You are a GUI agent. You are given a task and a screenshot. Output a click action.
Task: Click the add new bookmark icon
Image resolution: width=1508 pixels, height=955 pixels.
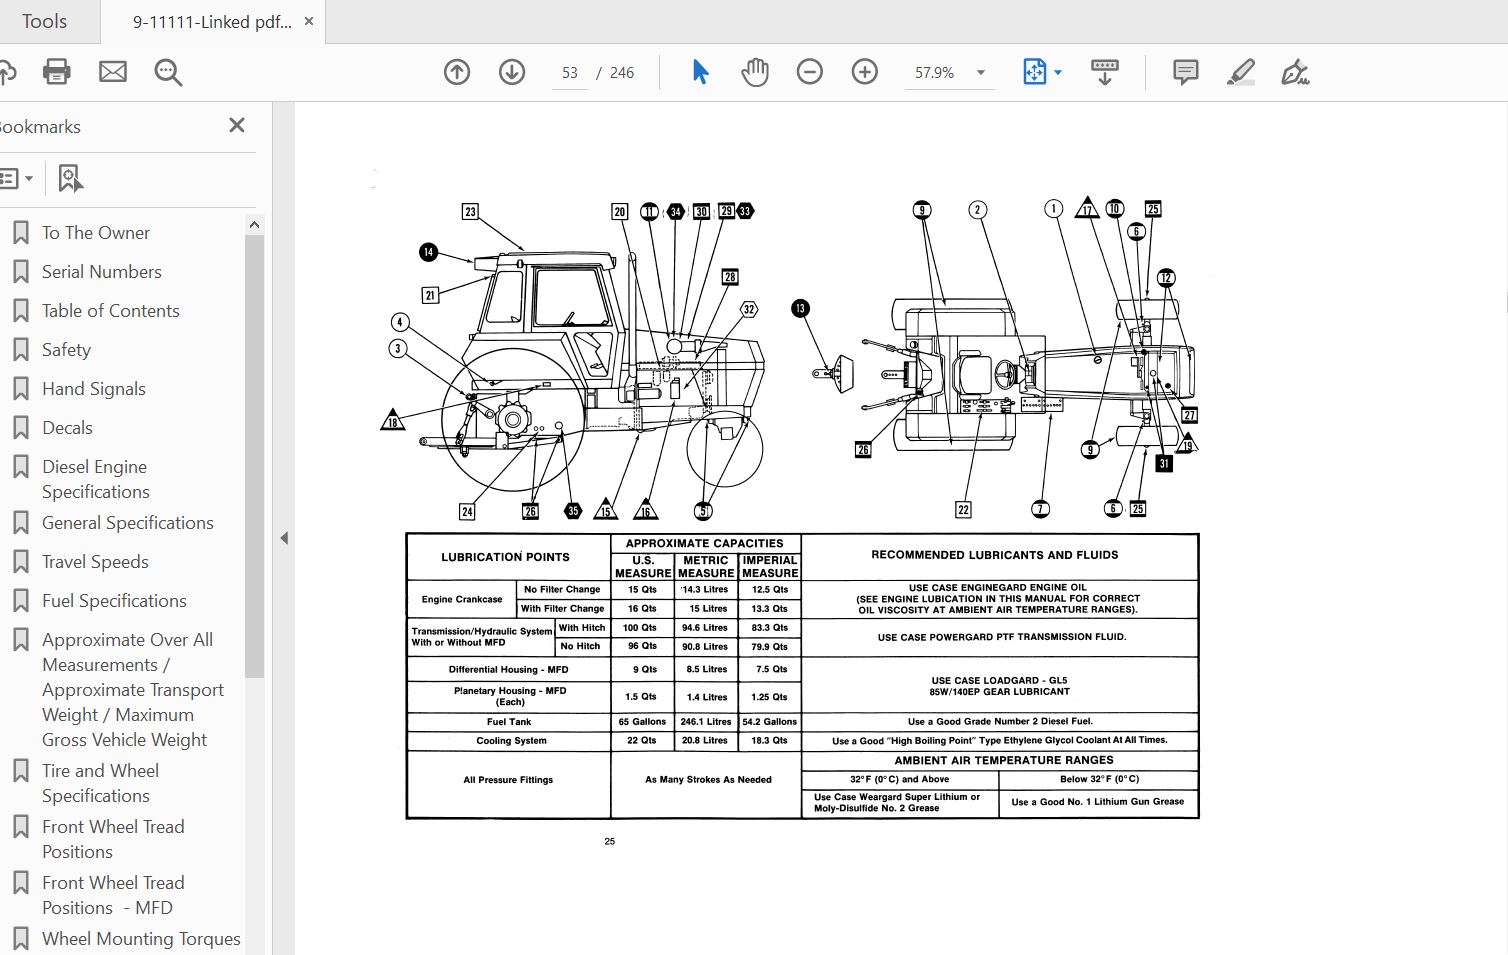click(x=69, y=179)
